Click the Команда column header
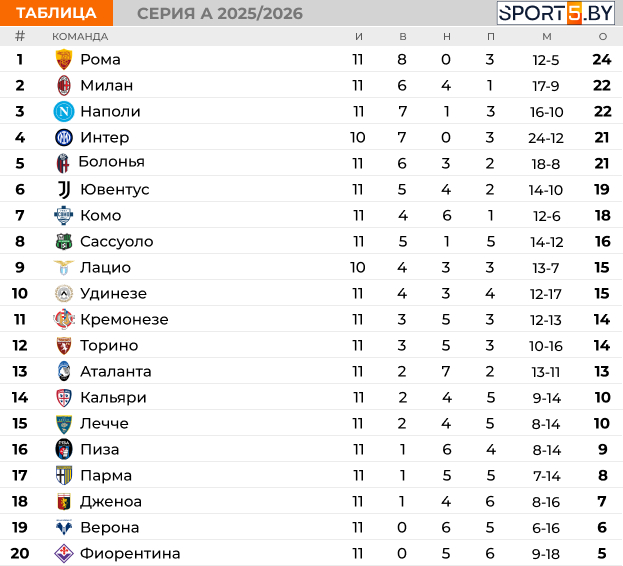Image resolution: width=623 pixels, height=566 pixels. coord(80,36)
